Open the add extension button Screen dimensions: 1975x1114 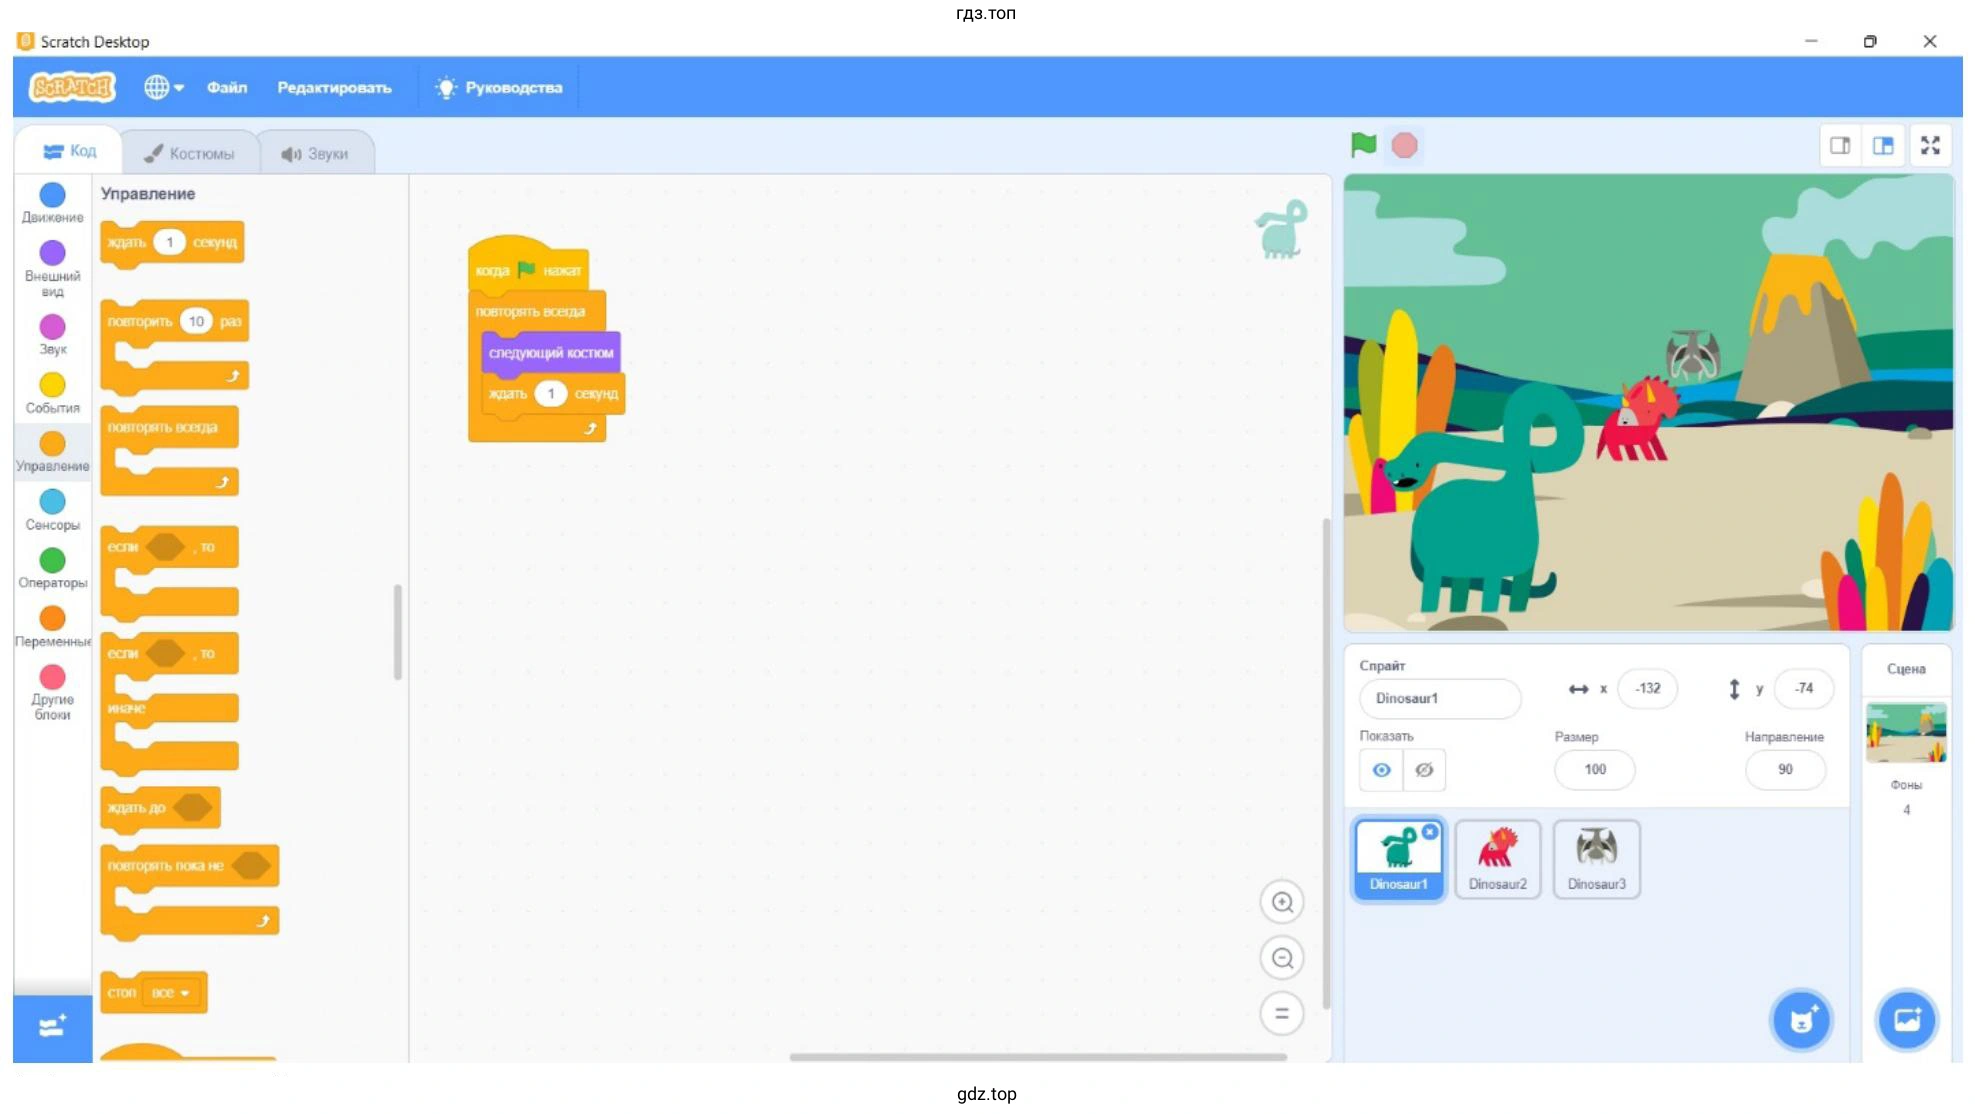[x=52, y=1027]
